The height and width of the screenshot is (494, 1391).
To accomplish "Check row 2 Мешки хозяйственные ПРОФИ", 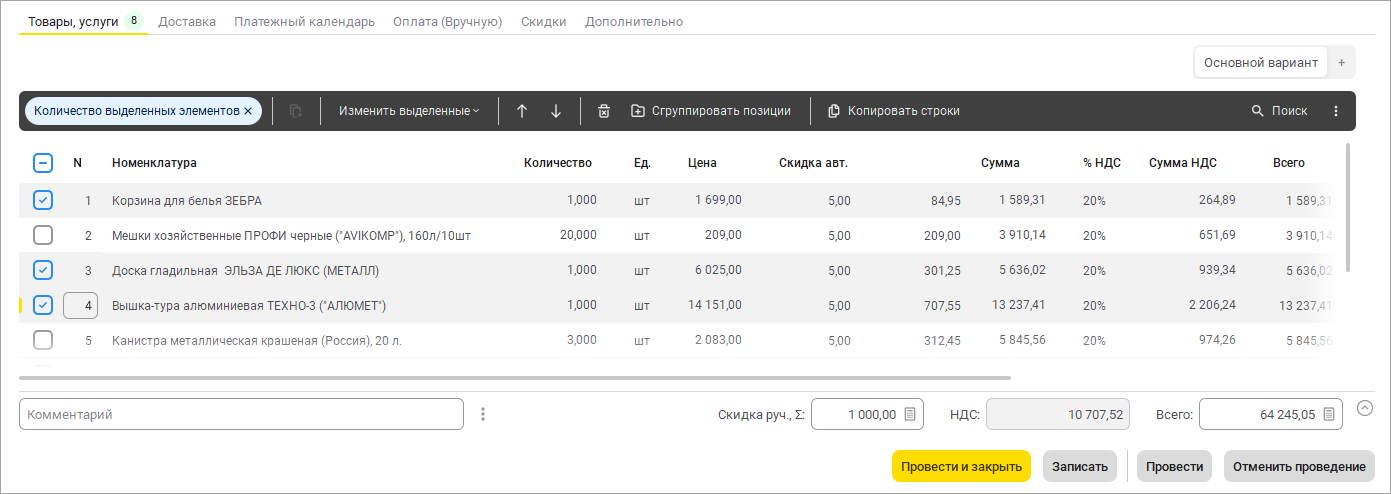I will tap(43, 235).
